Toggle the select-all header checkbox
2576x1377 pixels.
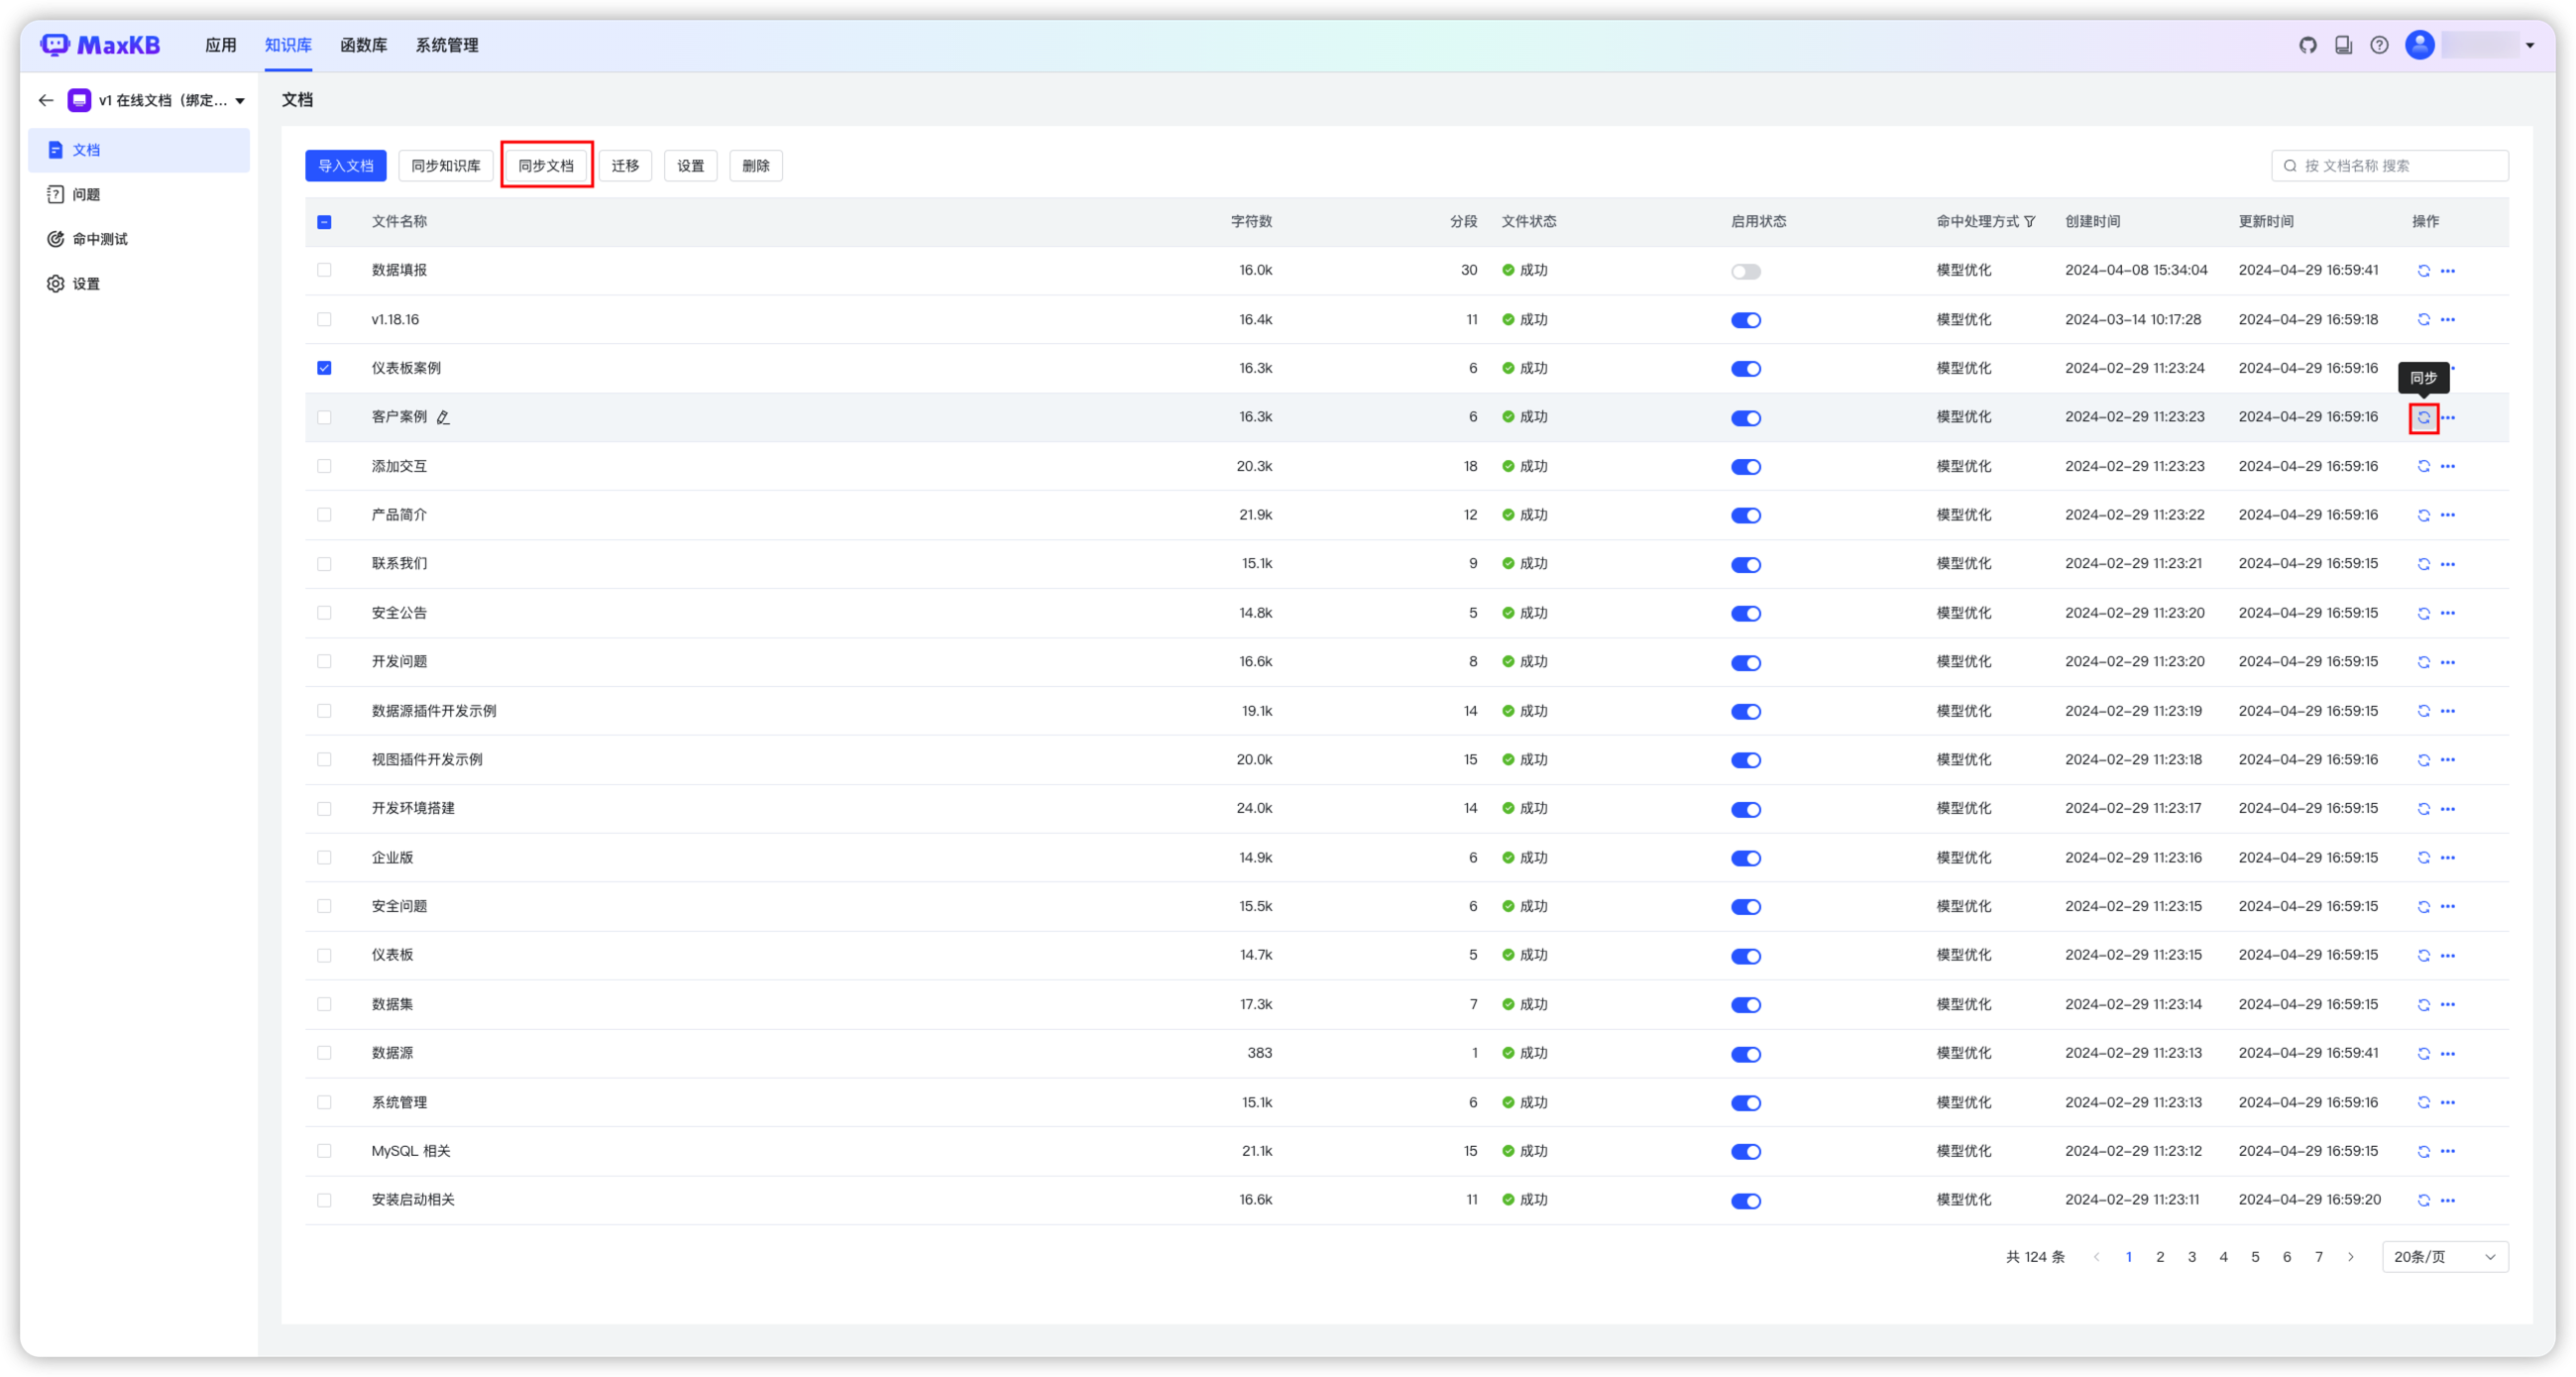coord(324,222)
